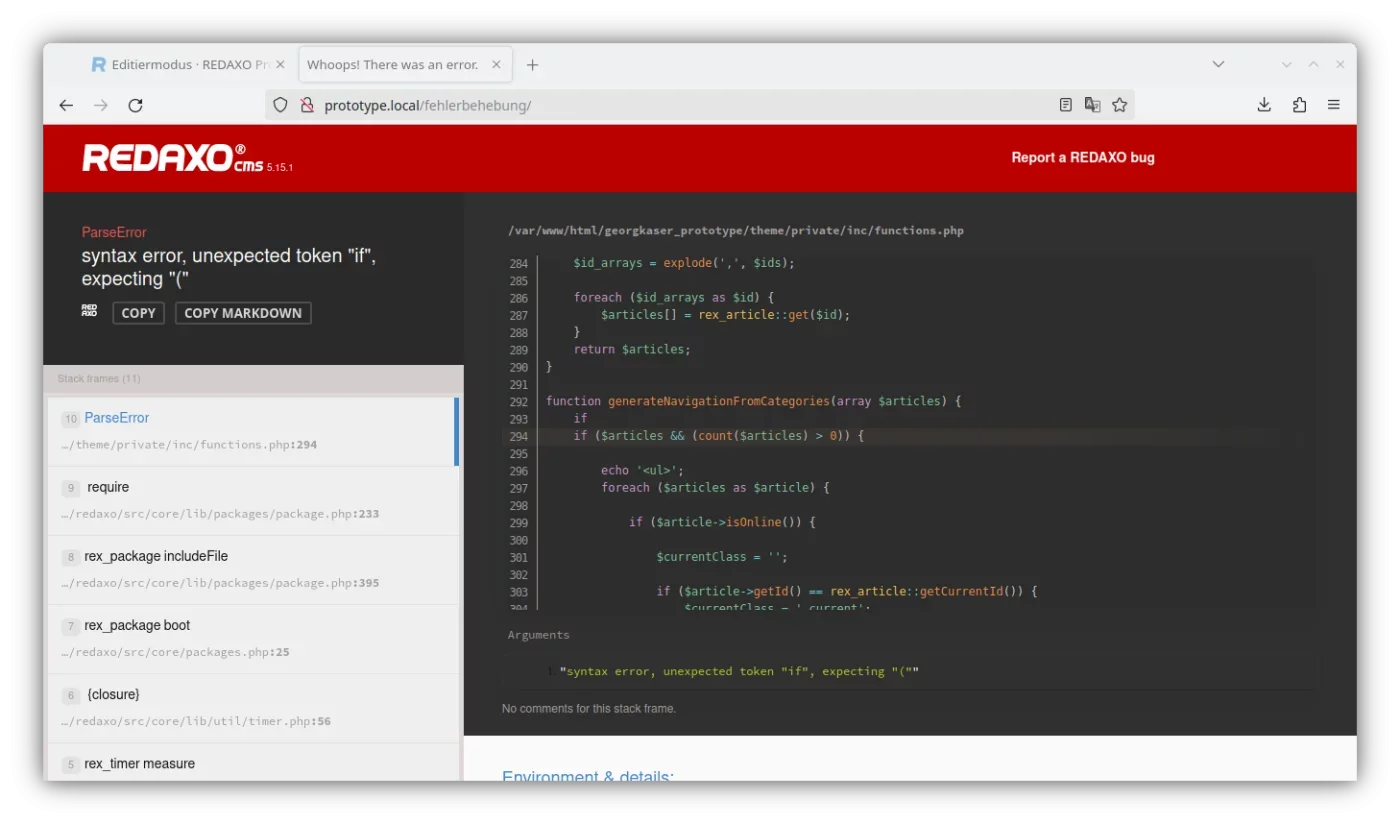Click ParseError title in left panel
The width and height of the screenshot is (1400, 824).
(114, 232)
